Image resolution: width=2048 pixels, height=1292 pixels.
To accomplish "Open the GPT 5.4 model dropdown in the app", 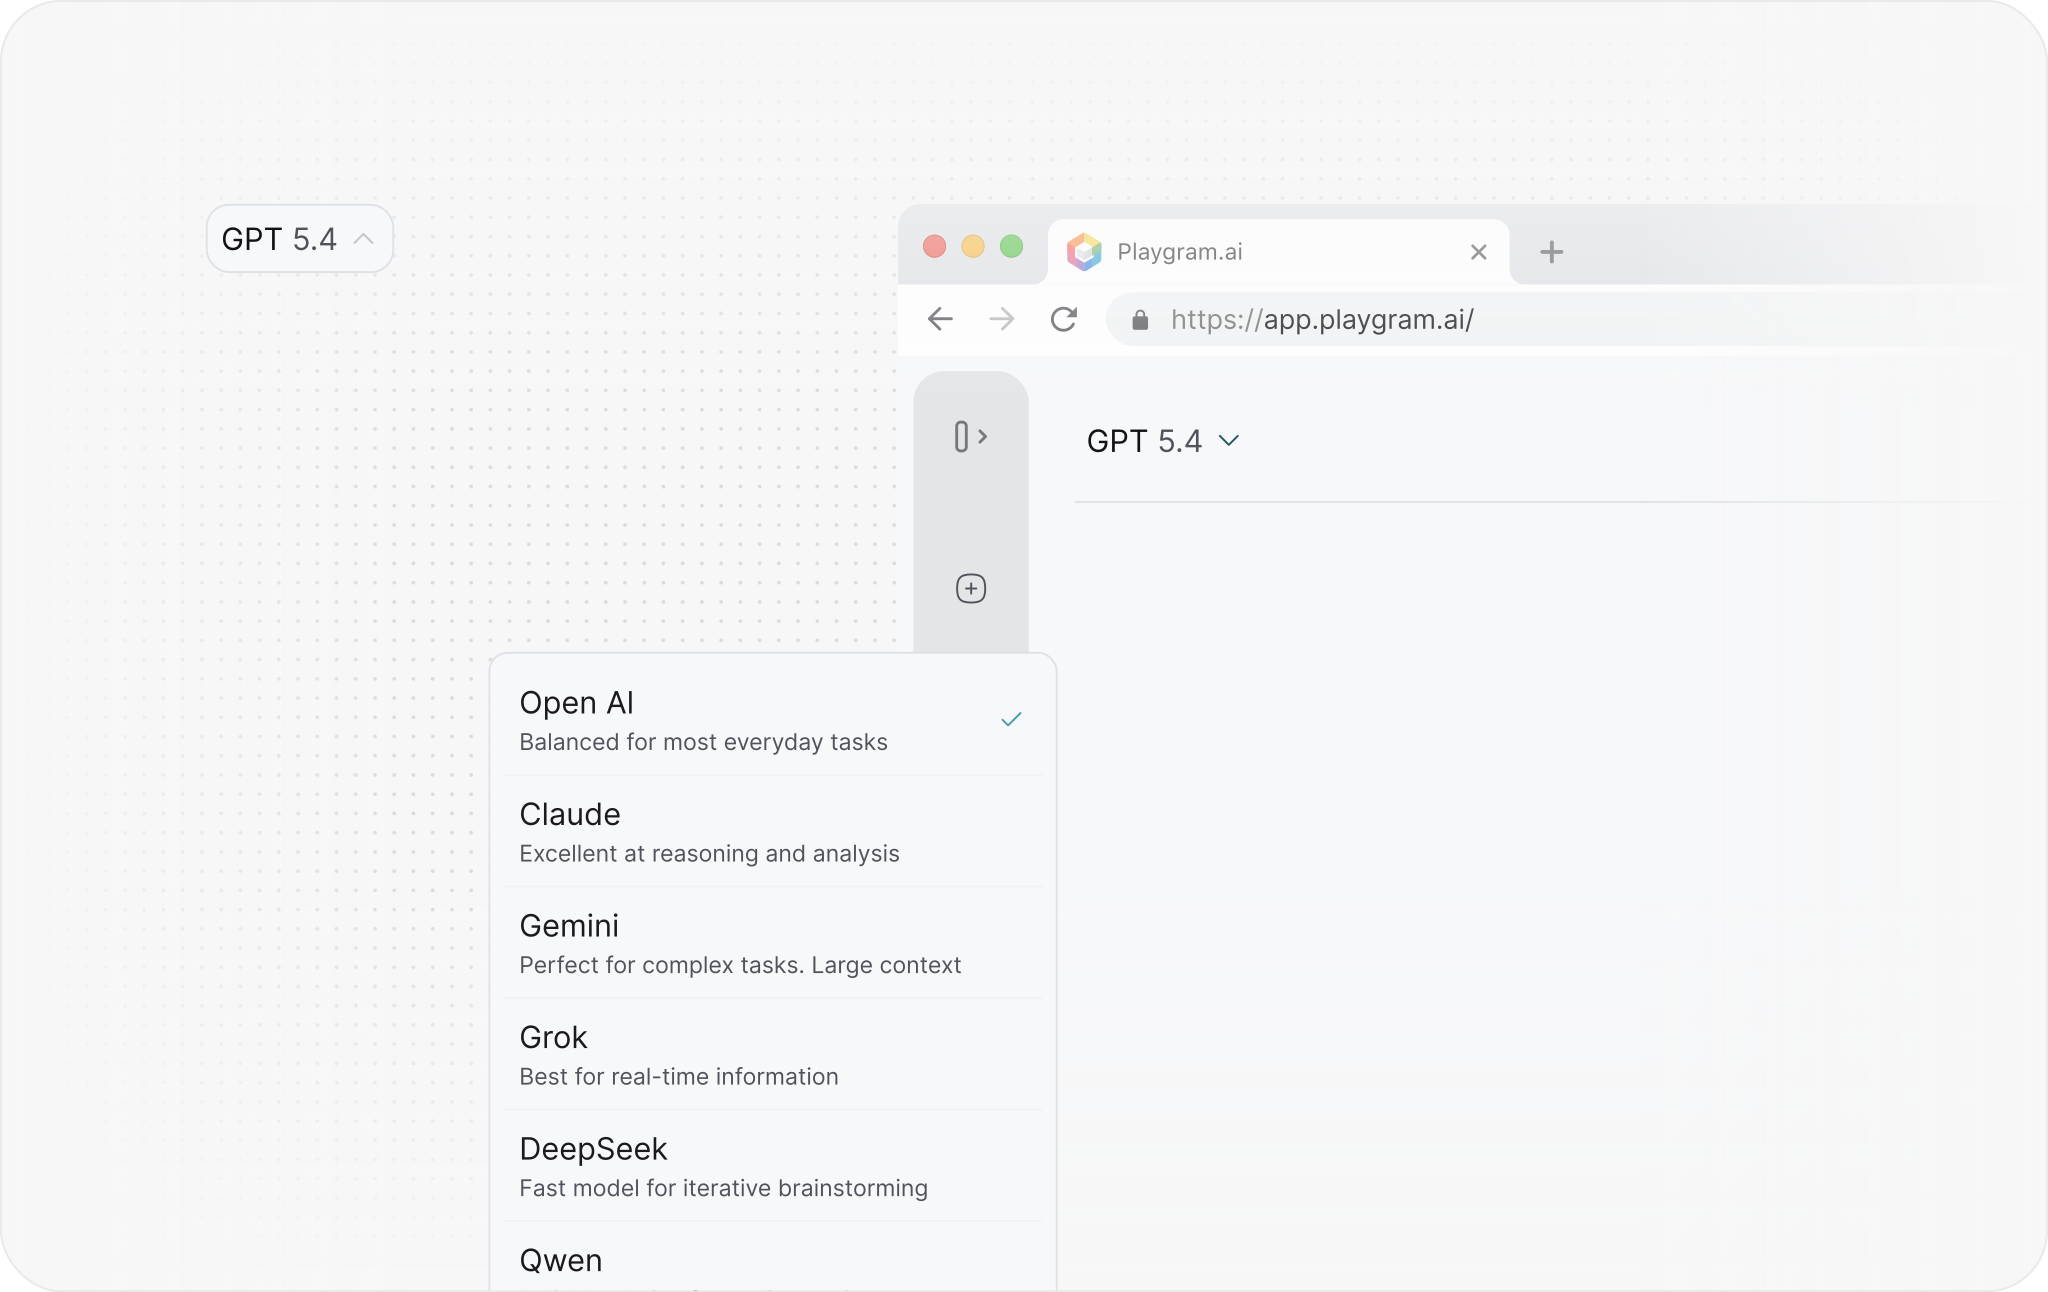I will pyautogui.click(x=1163, y=441).
